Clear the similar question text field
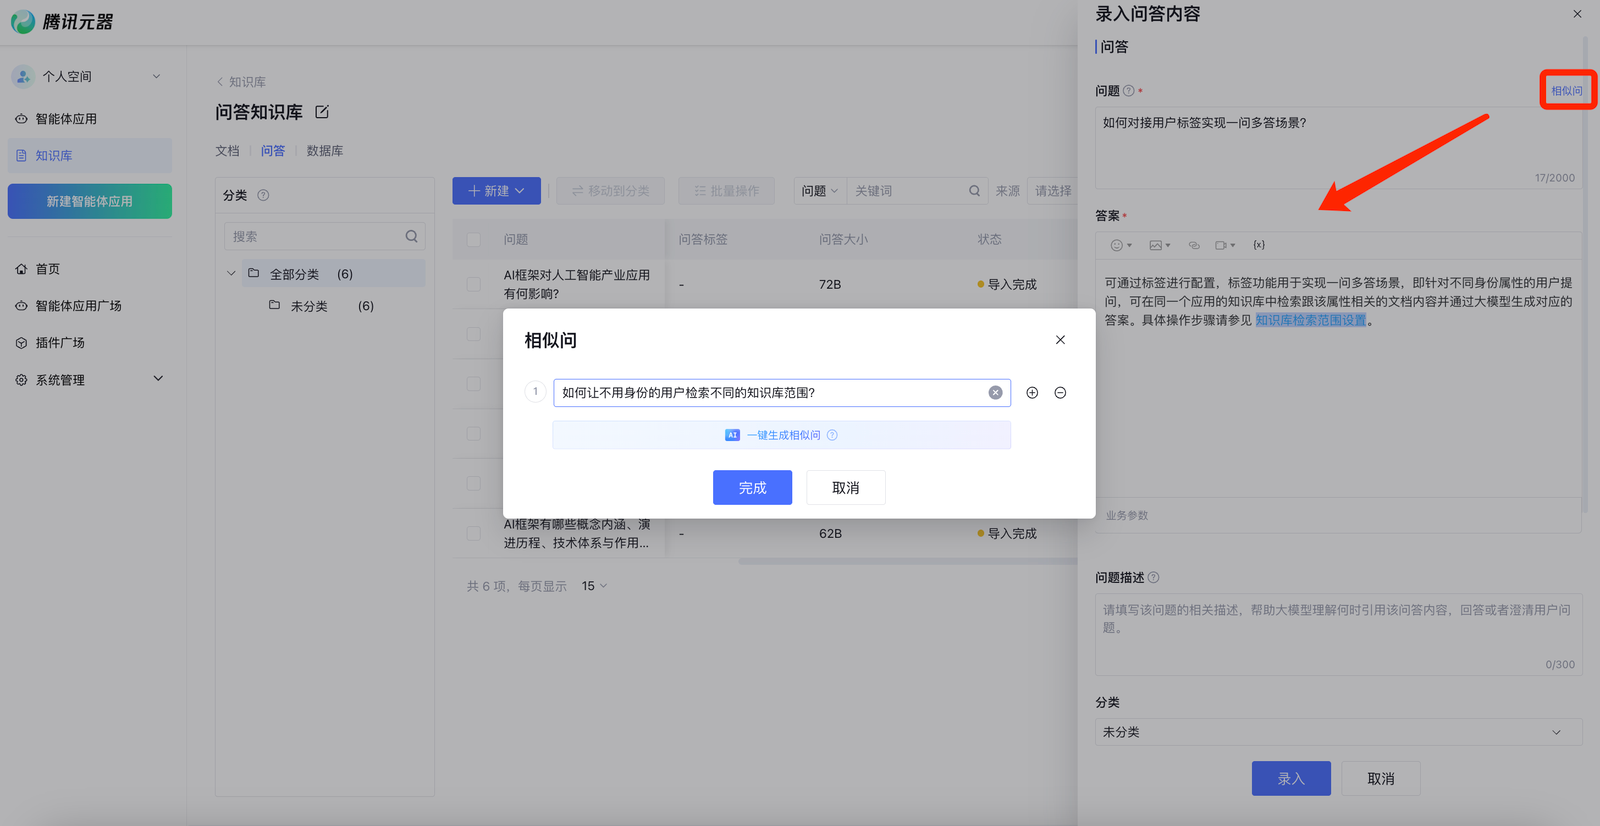Image resolution: width=1600 pixels, height=826 pixels. (995, 393)
